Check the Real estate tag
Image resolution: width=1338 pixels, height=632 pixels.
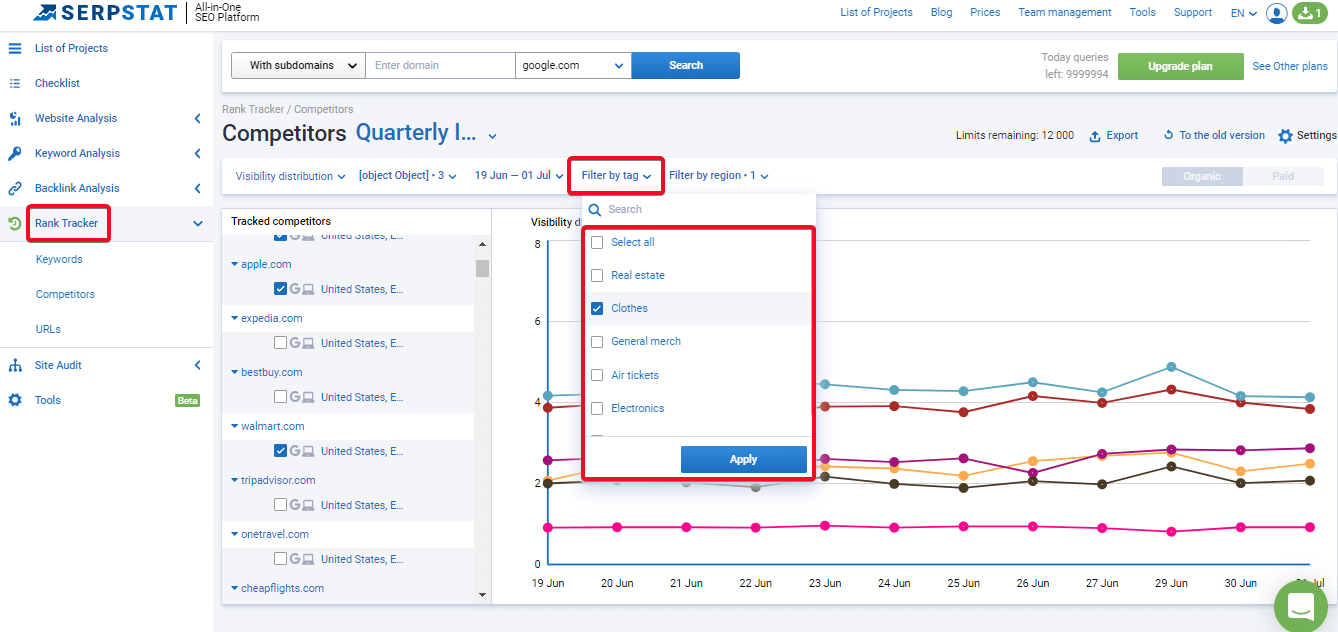click(x=597, y=275)
